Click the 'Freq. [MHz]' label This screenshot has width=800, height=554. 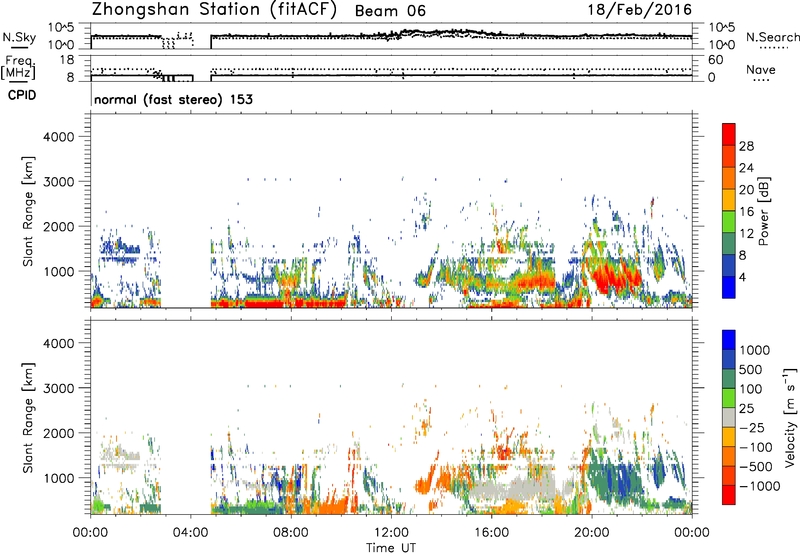18,68
